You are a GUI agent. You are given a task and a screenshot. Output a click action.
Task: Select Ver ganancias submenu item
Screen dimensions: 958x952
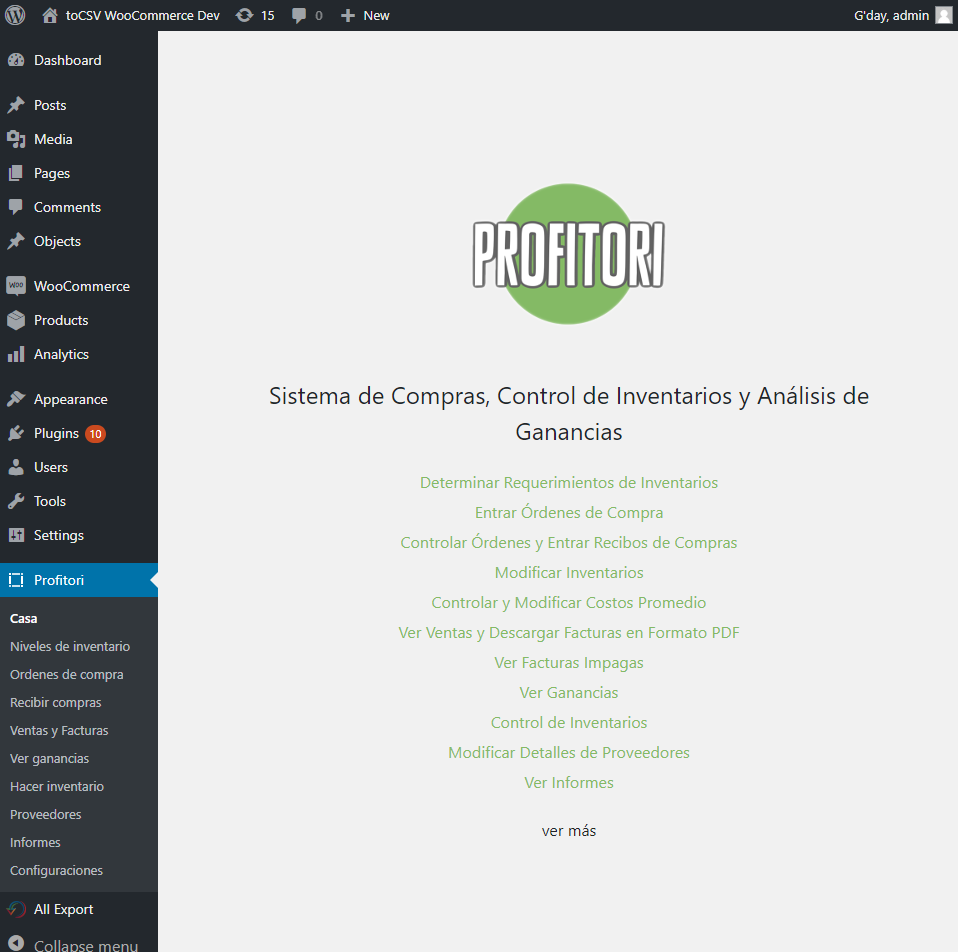49,758
